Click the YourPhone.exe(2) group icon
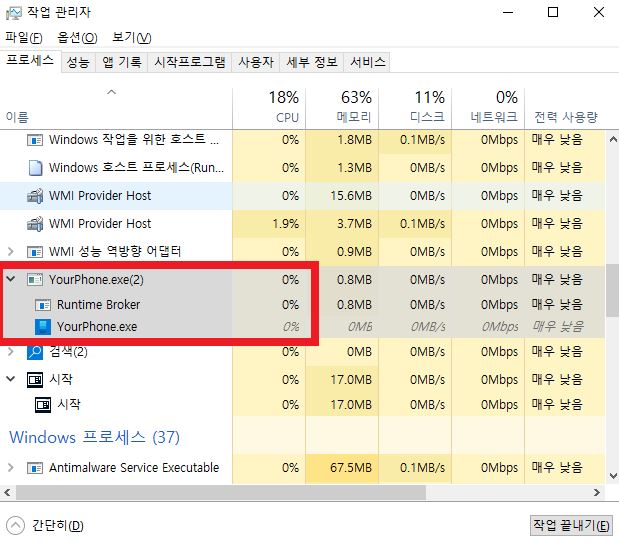Image resolution: width=619 pixels, height=548 pixels. pos(35,280)
